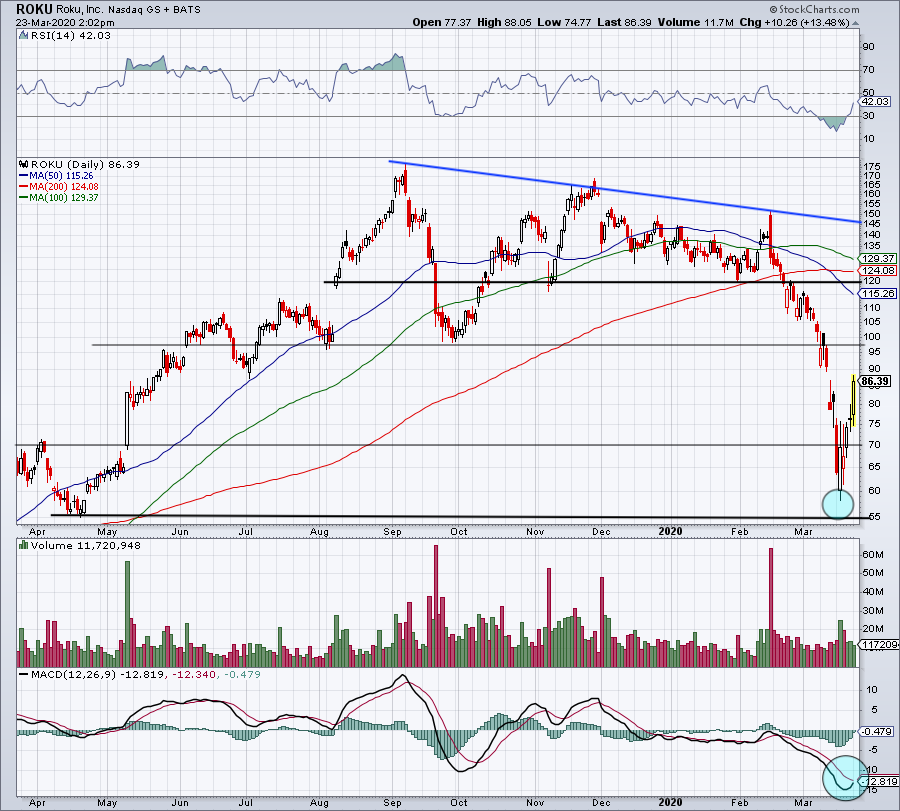900x811 pixels.
Task: Click the bold 2020 label on the price chart's date axis
Action: point(670,531)
